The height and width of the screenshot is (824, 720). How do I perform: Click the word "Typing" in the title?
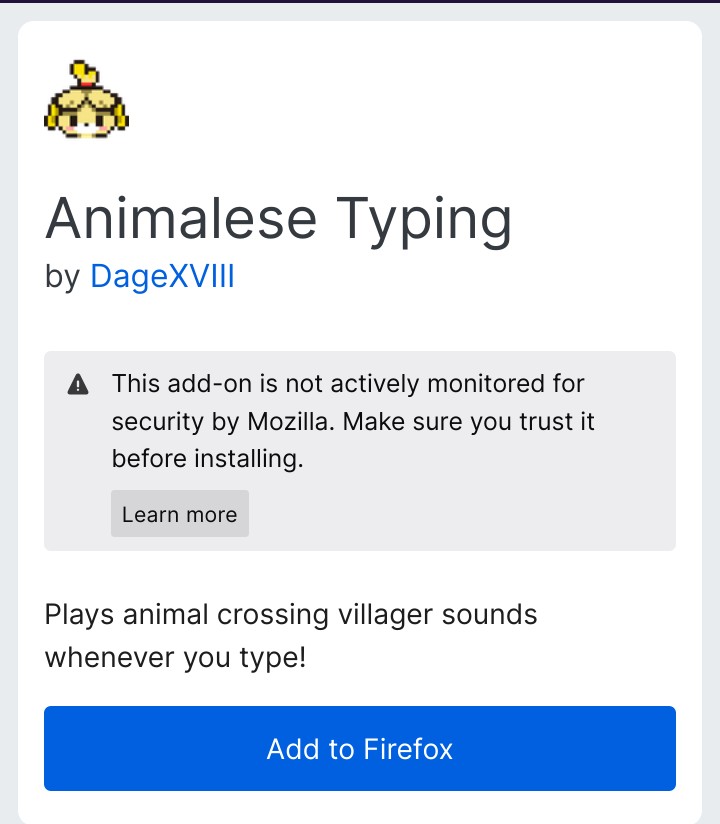pyautogui.click(x=424, y=221)
